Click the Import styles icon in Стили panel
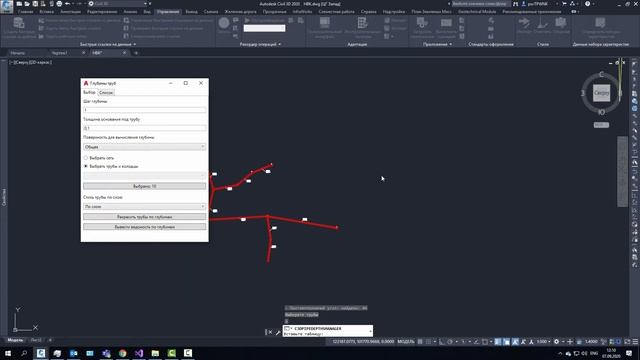Viewport: 640px width, 360px height. (x=524, y=22)
